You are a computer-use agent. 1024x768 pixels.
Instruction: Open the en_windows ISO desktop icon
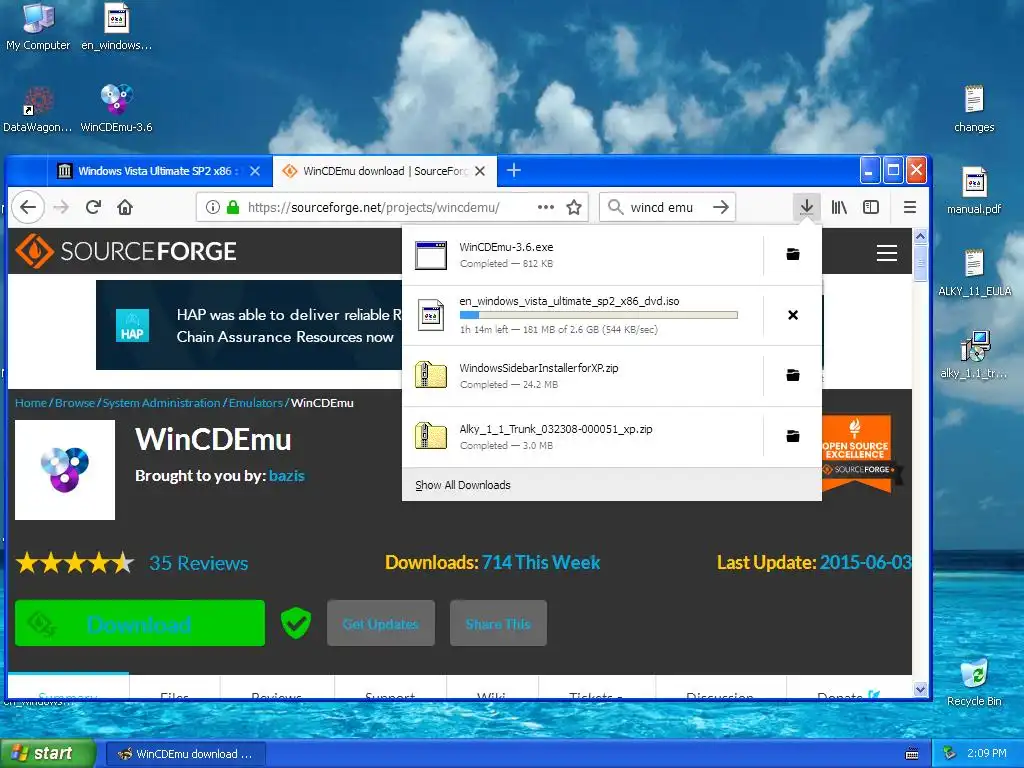click(116, 26)
